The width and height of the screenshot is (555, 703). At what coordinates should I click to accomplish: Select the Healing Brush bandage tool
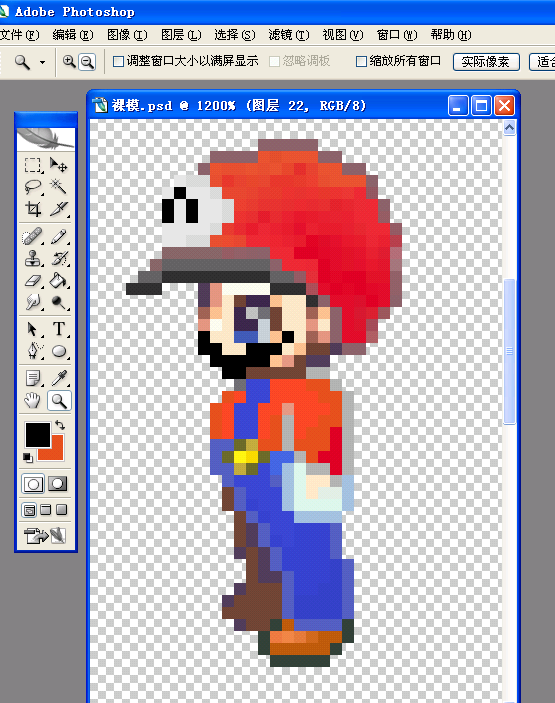(x=33, y=236)
